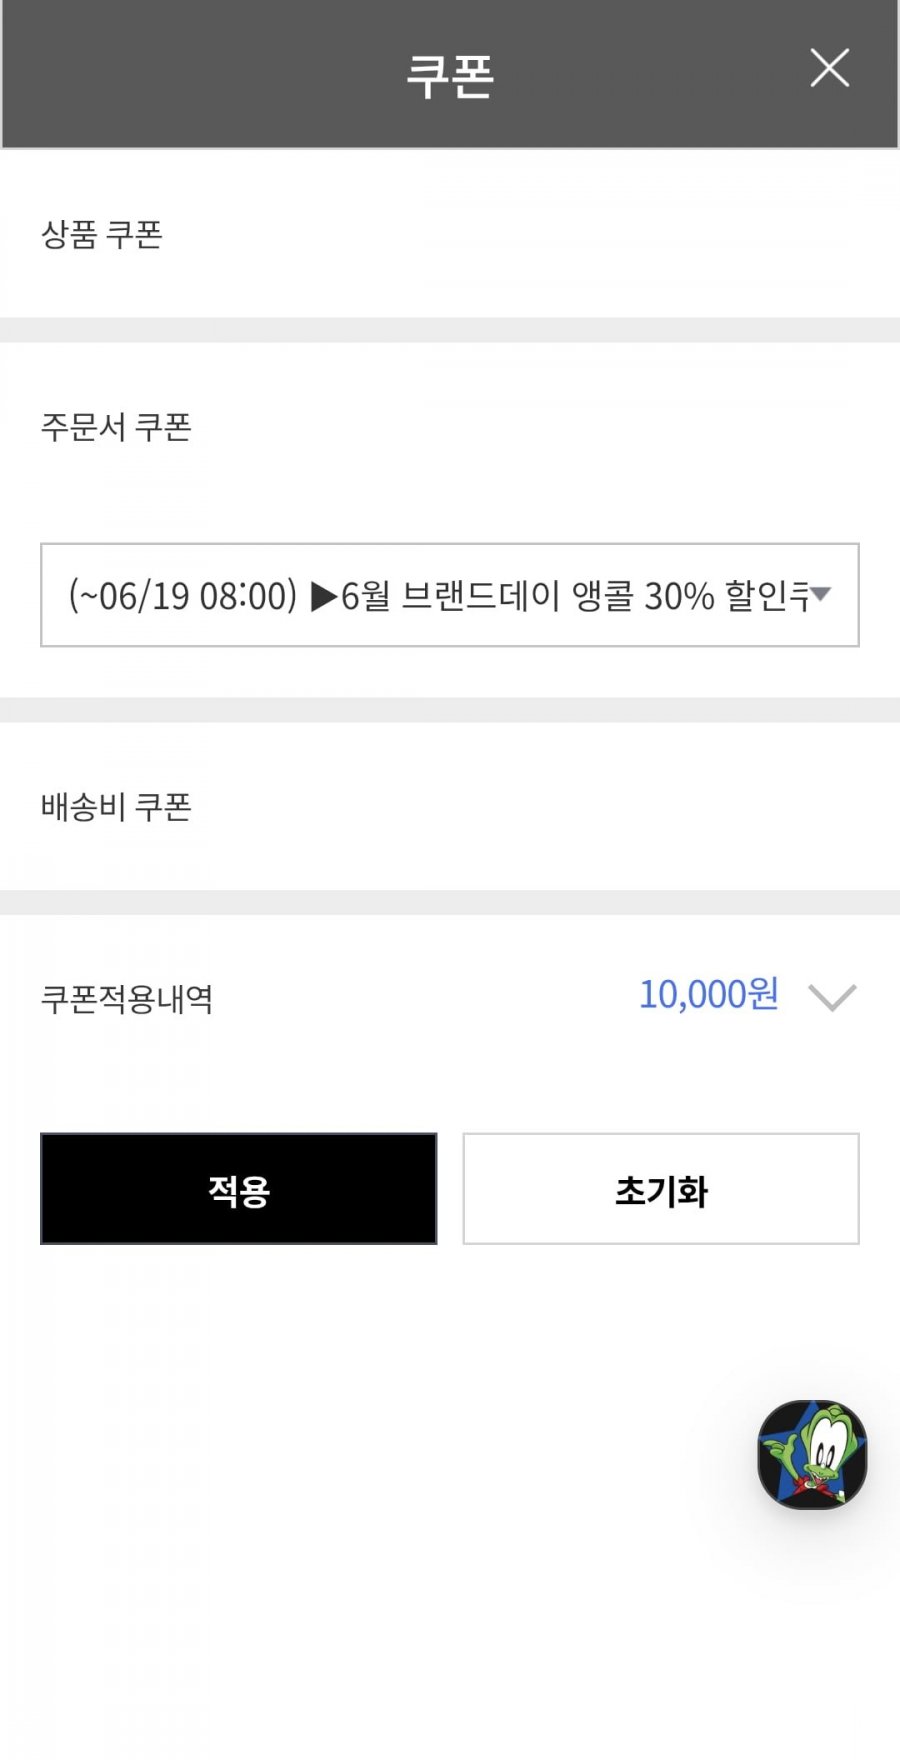
Task: Click the small triangle arrow in coupon select
Action: click(x=821, y=594)
